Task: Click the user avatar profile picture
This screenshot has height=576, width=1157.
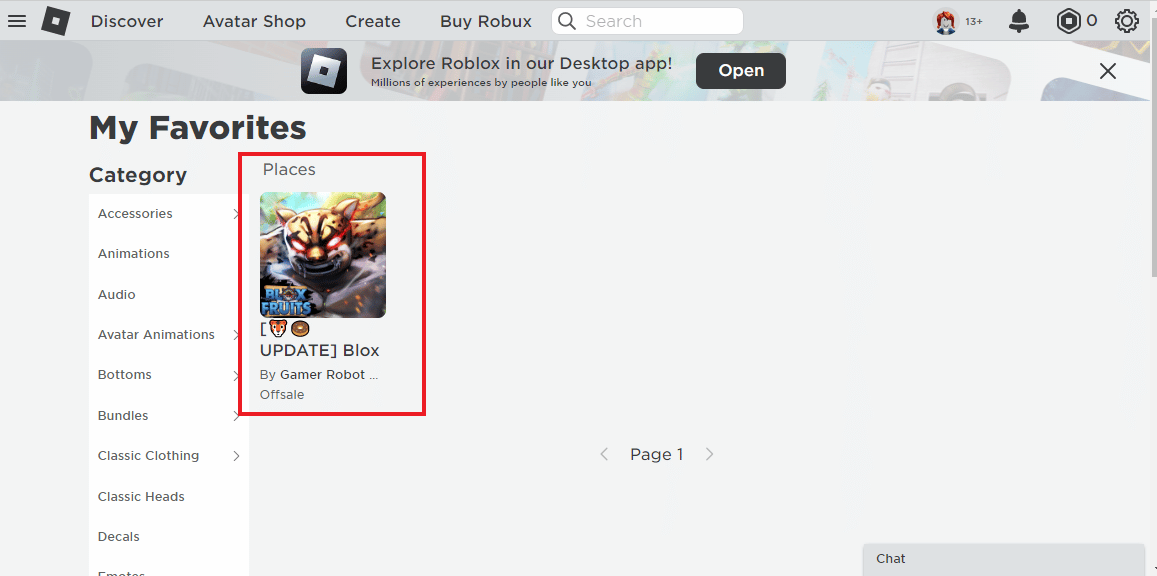Action: click(x=946, y=21)
